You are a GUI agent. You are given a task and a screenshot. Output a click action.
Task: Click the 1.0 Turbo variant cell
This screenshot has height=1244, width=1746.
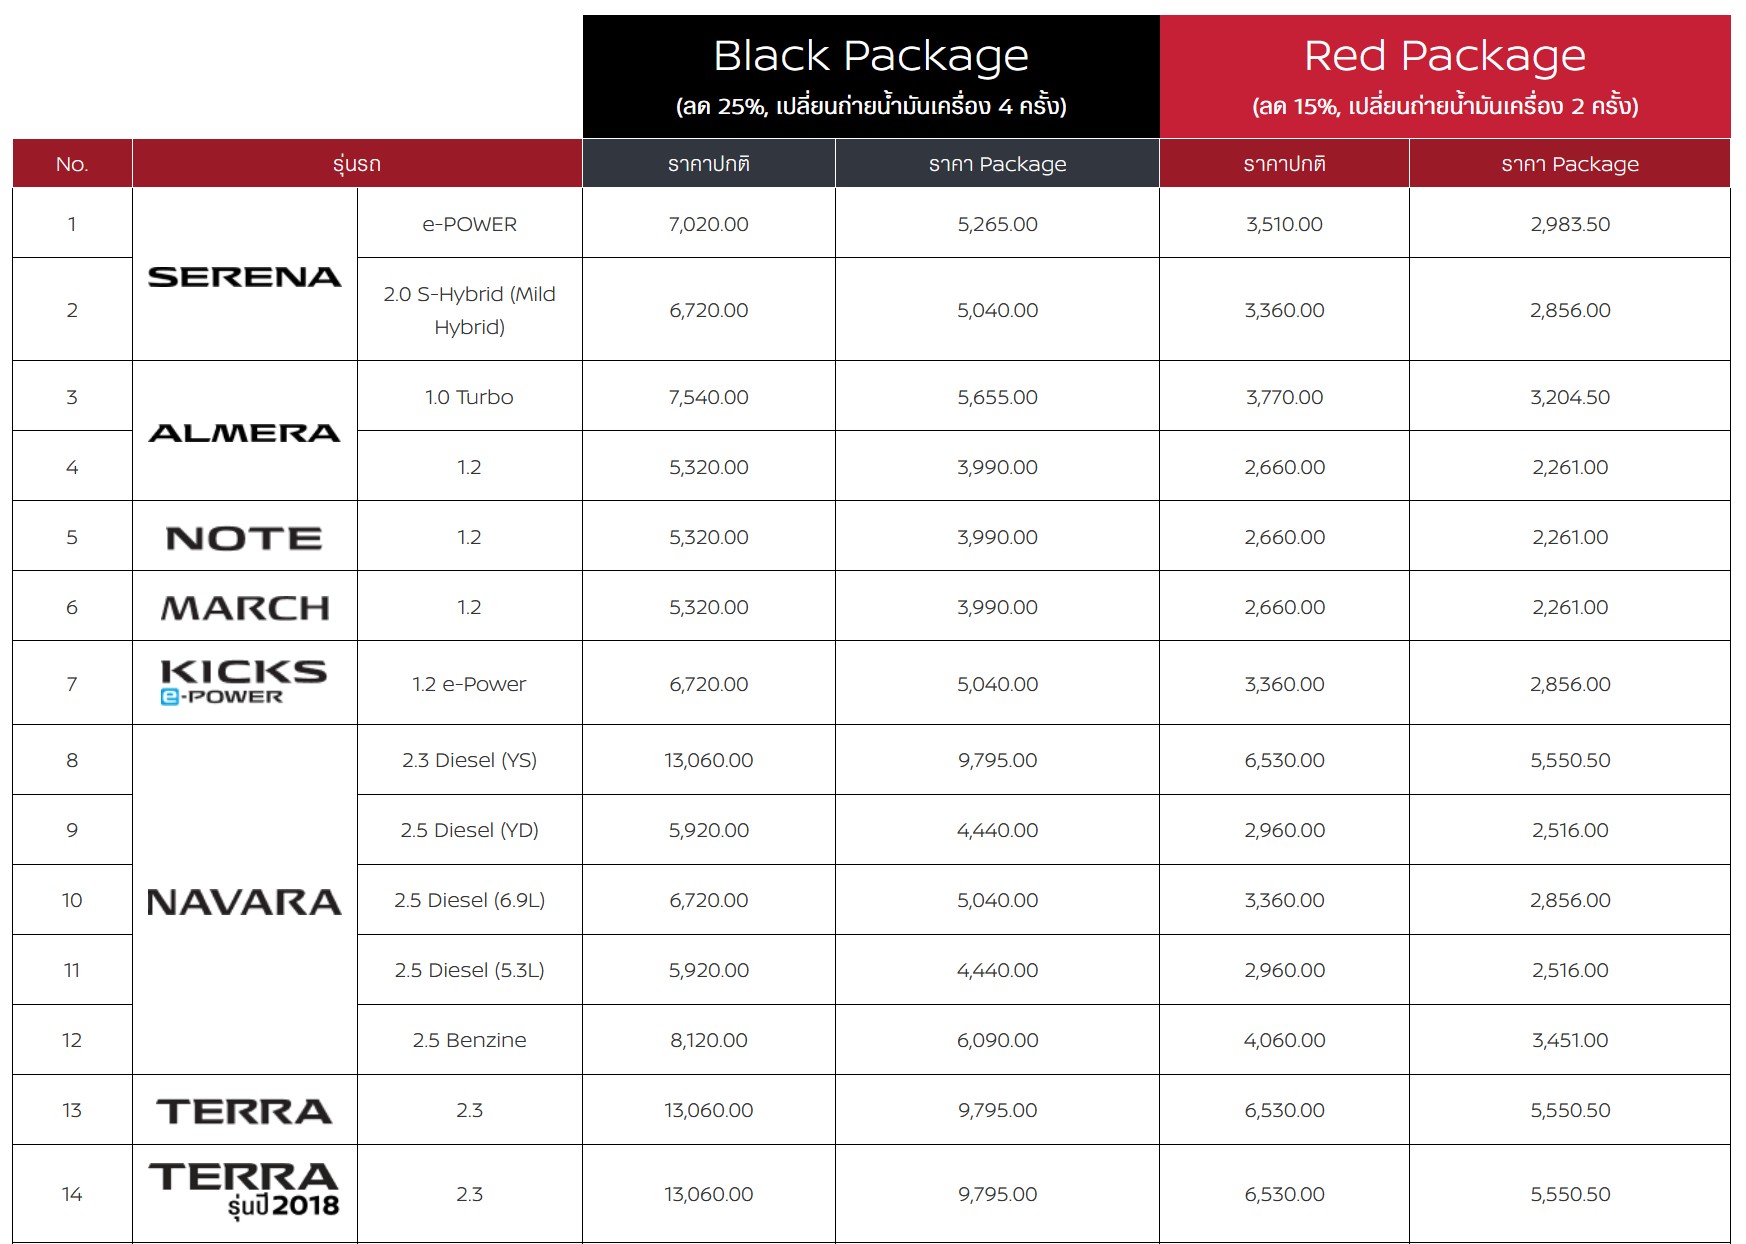469,397
